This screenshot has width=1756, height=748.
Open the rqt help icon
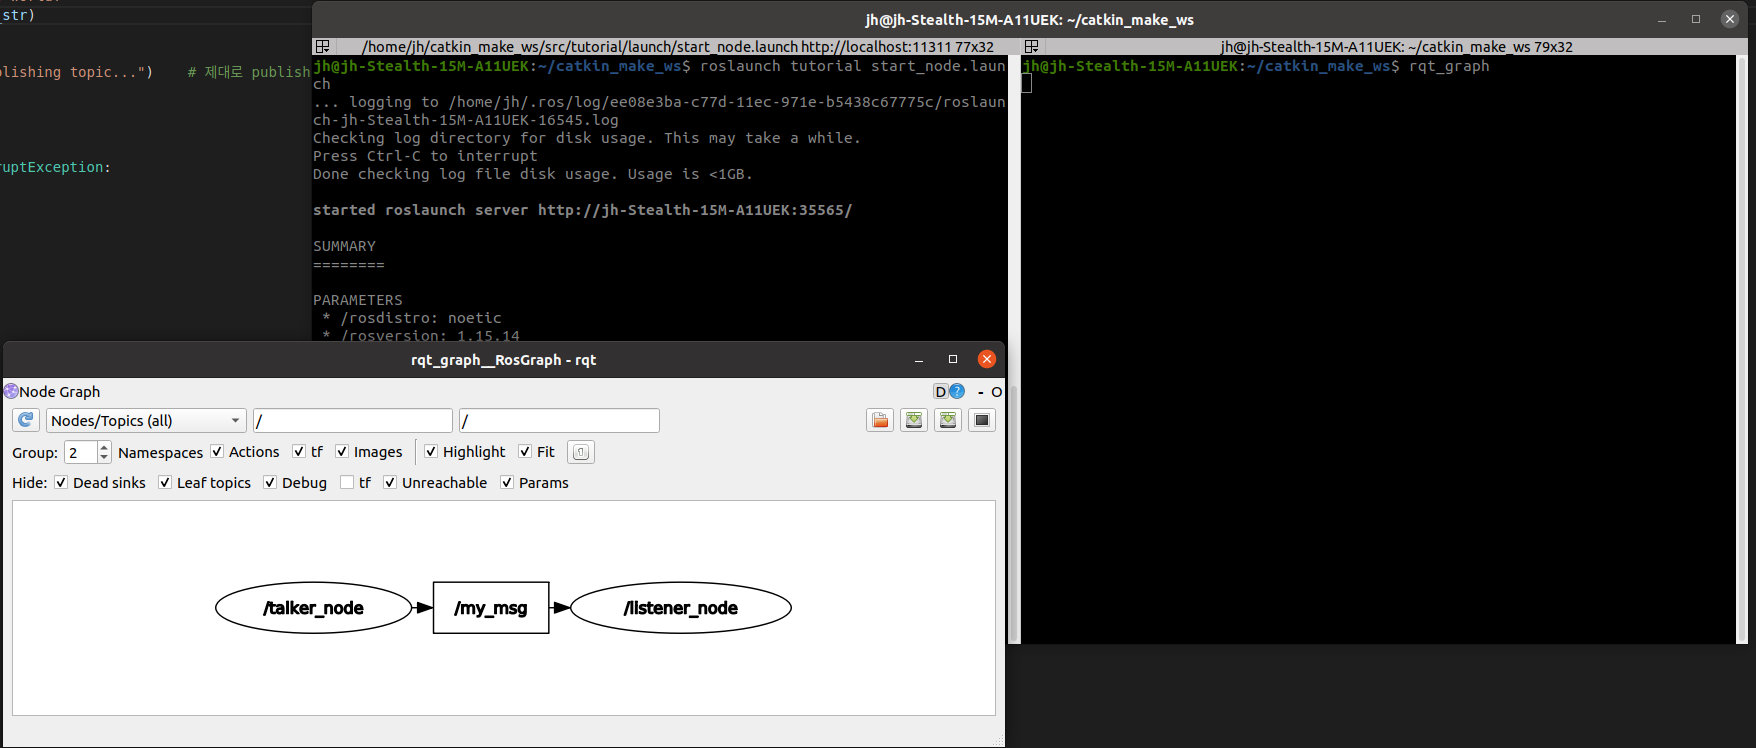pos(957,392)
